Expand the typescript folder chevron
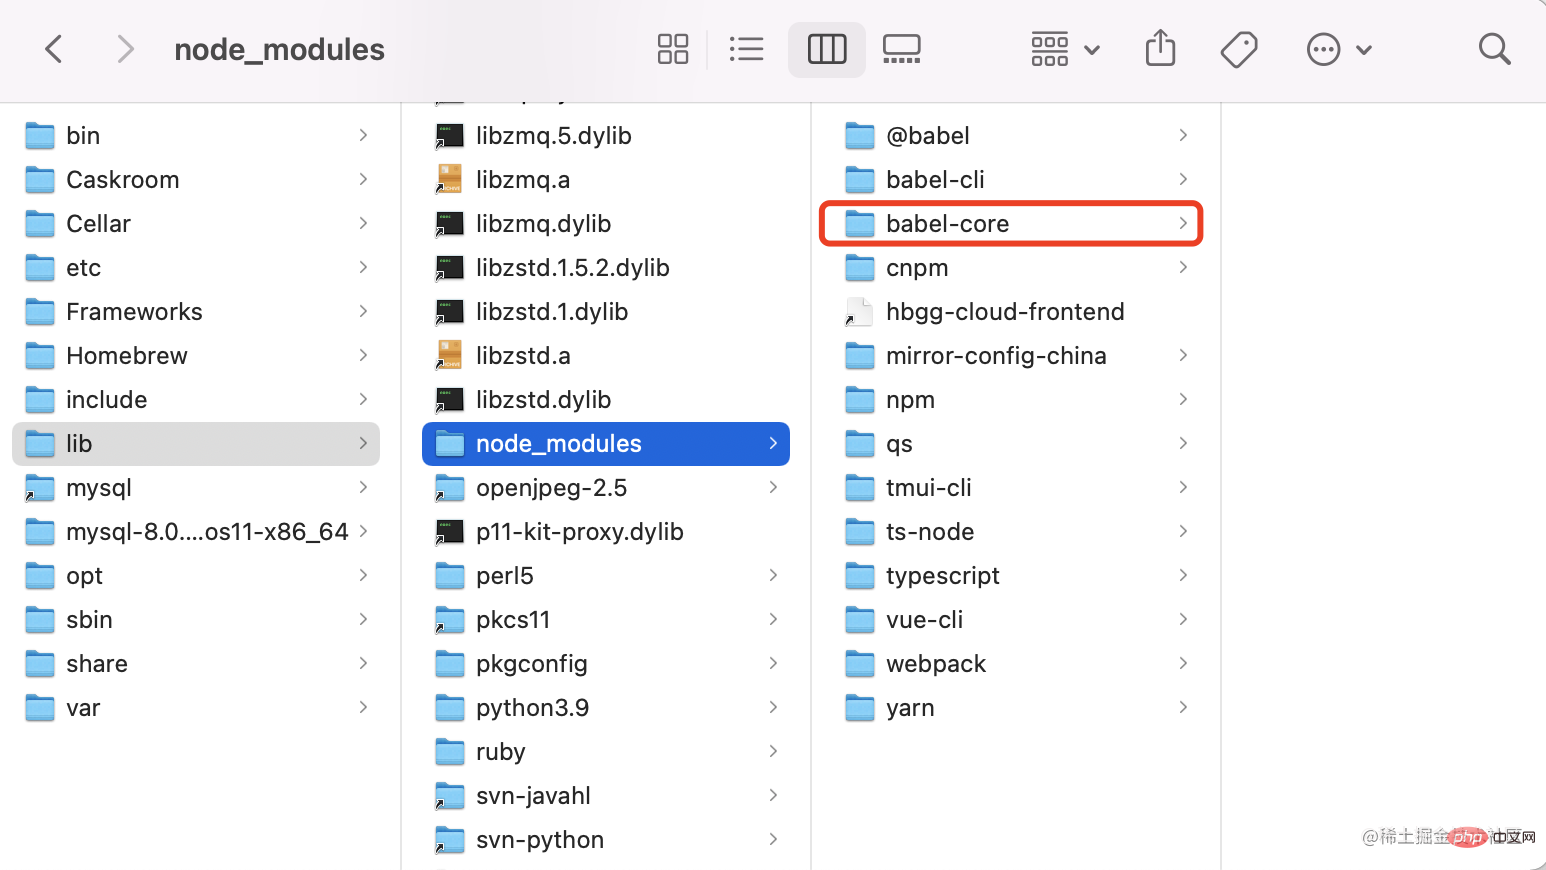This screenshot has width=1546, height=870. pyautogui.click(x=1183, y=575)
